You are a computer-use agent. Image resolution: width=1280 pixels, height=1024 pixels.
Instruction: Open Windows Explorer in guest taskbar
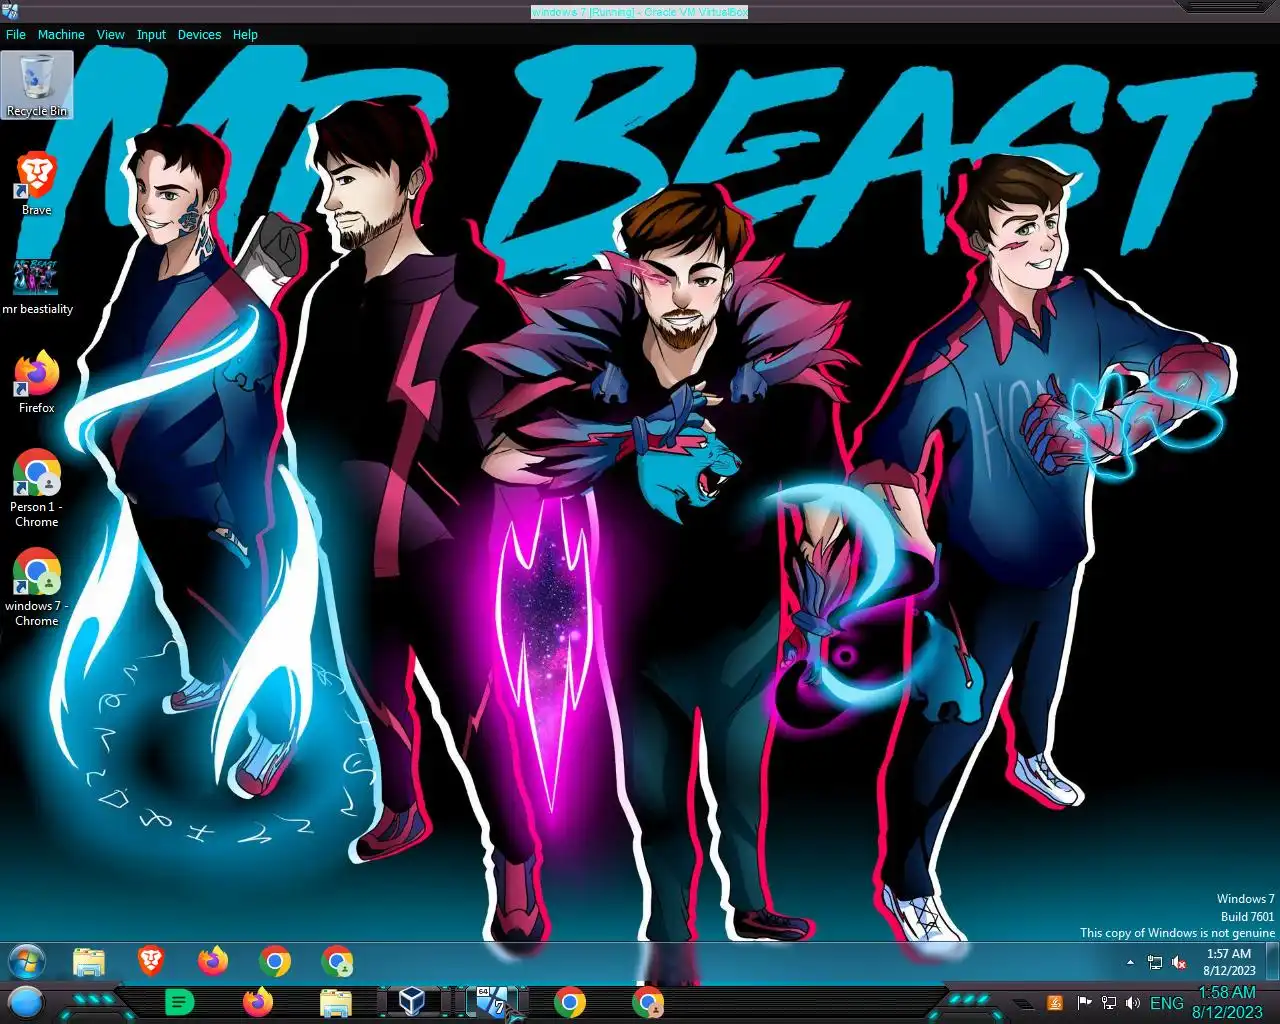pos(89,962)
